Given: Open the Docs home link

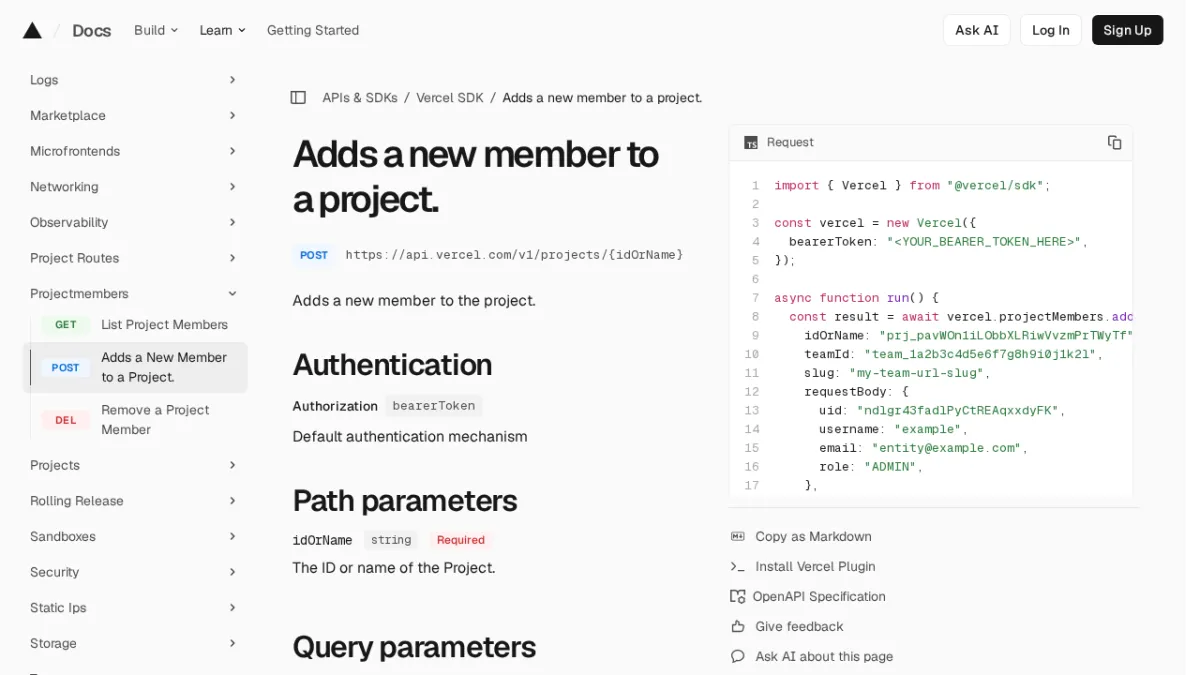Looking at the screenshot, I should pyautogui.click(x=92, y=30).
